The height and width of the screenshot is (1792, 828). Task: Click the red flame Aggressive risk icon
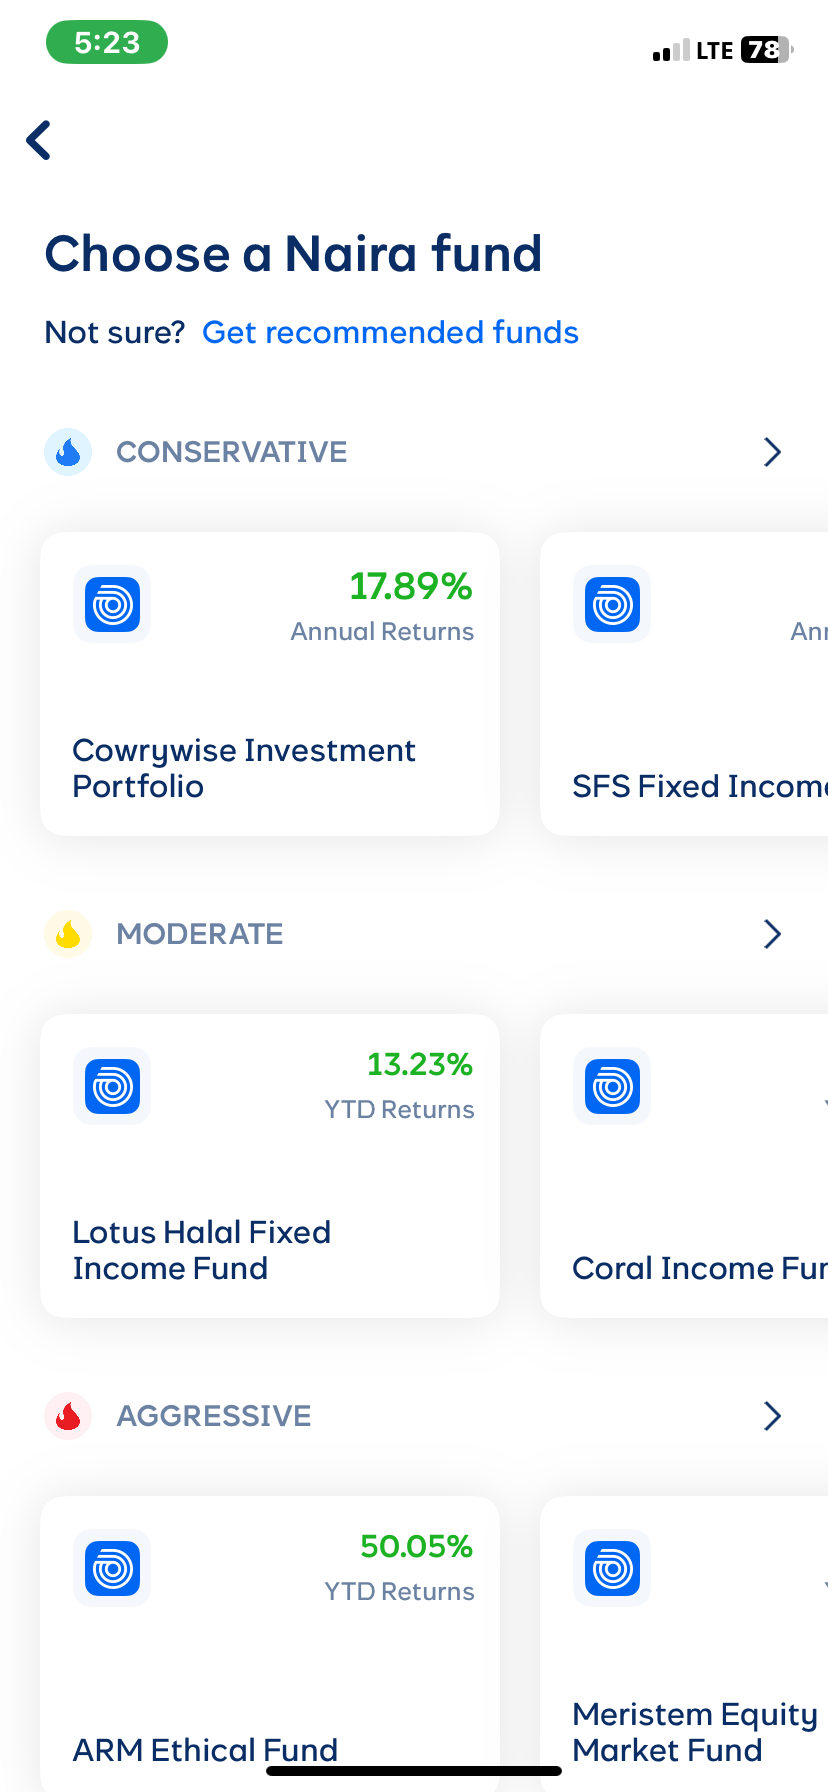point(67,1415)
